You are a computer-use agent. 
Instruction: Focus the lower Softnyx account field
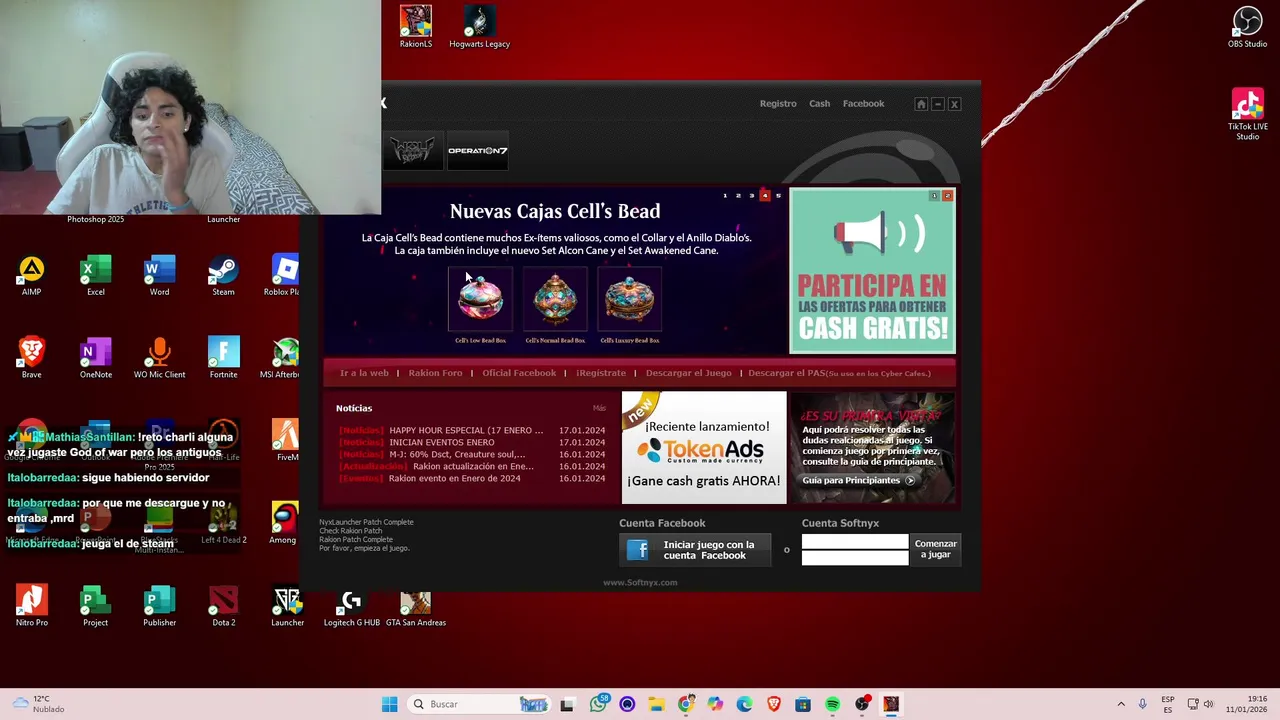(x=855, y=558)
